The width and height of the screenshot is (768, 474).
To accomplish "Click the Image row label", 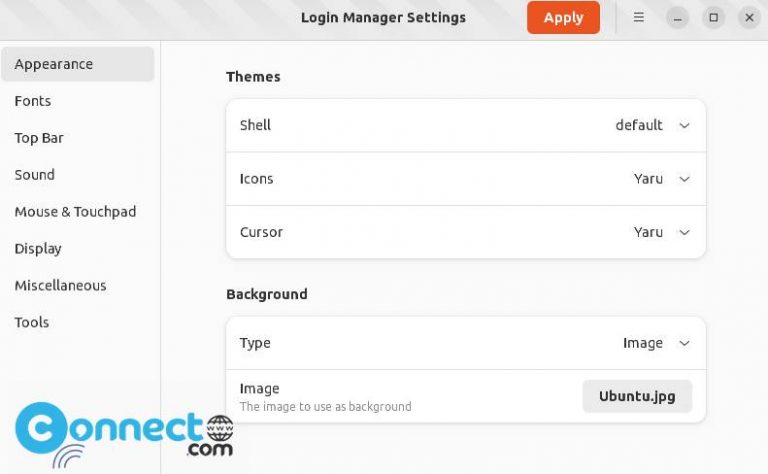I will [x=260, y=388].
